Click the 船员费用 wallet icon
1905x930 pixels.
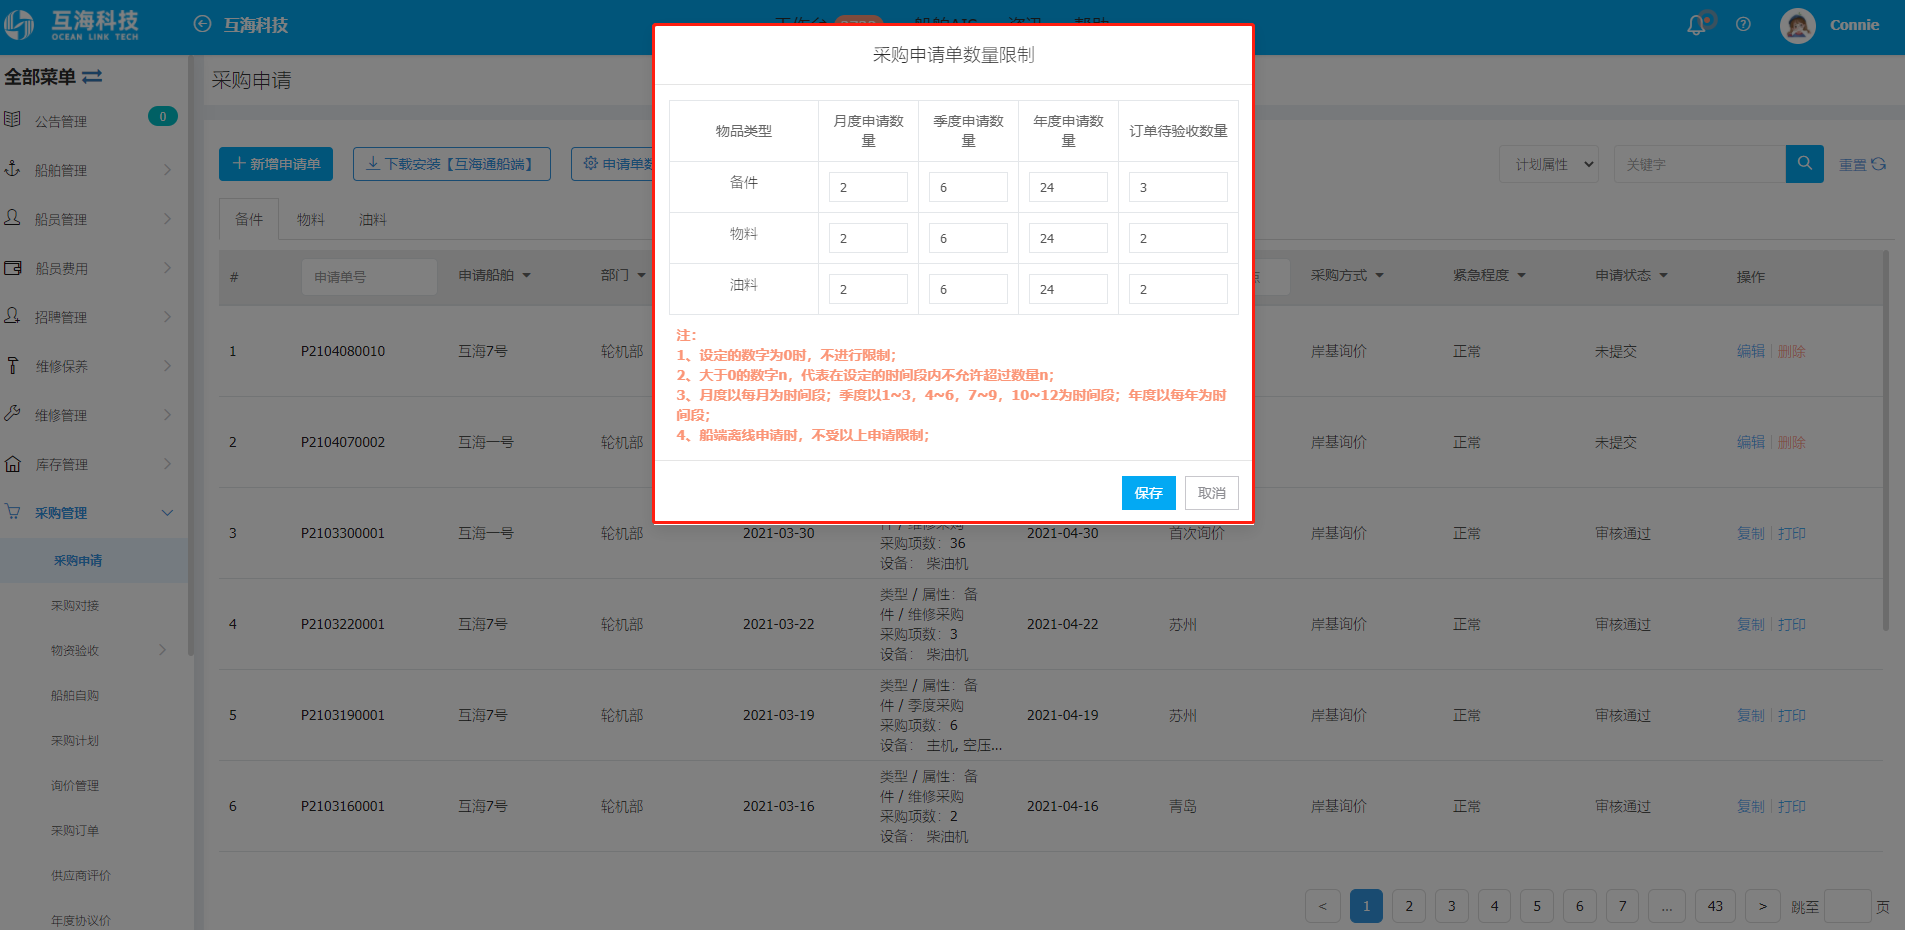(12, 267)
